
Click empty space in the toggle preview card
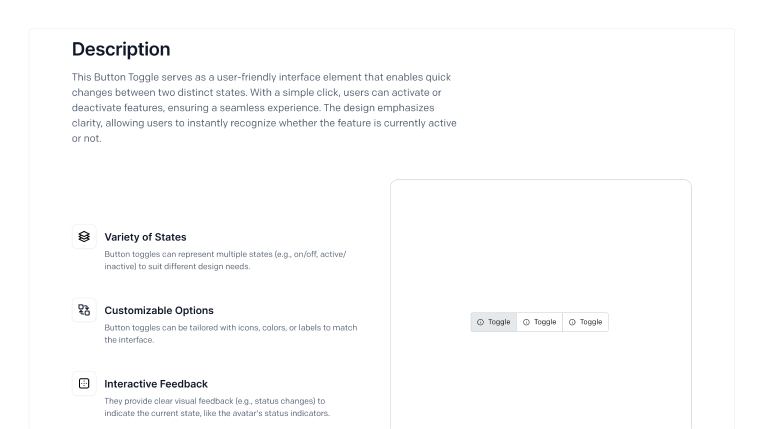pos(540,244)
